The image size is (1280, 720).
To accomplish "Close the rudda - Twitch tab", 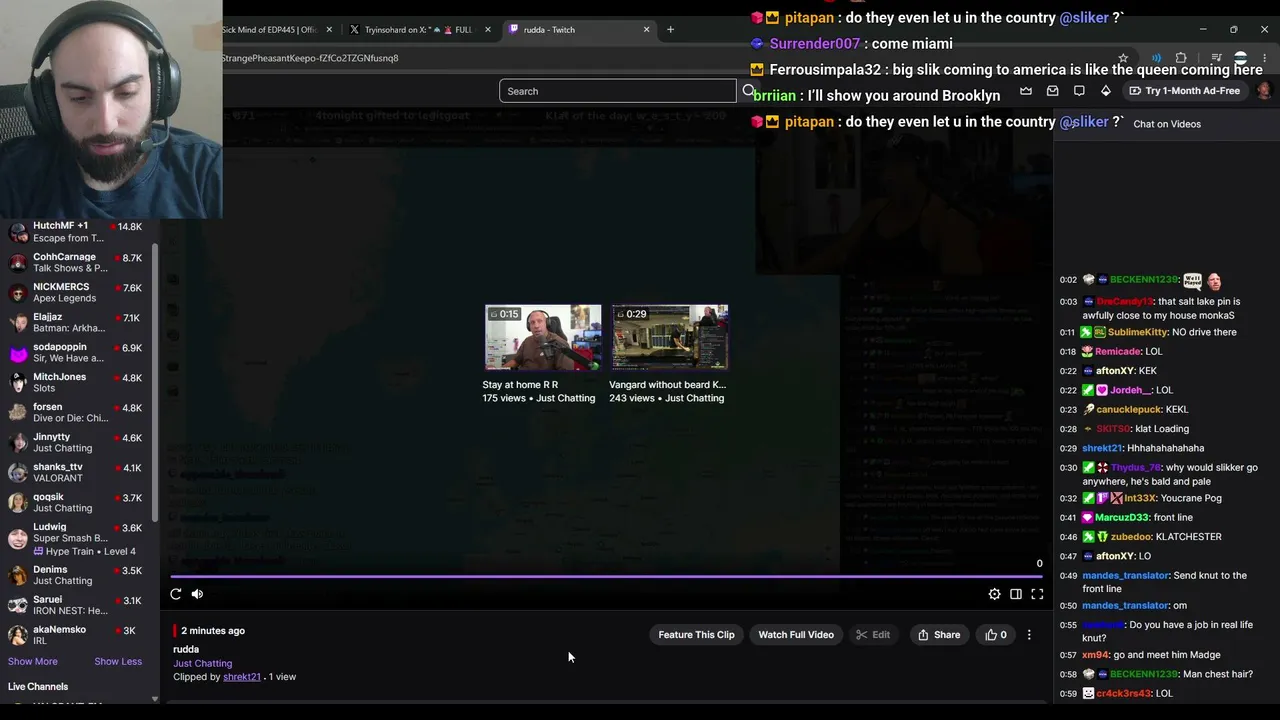I will [x=646, y=30].
